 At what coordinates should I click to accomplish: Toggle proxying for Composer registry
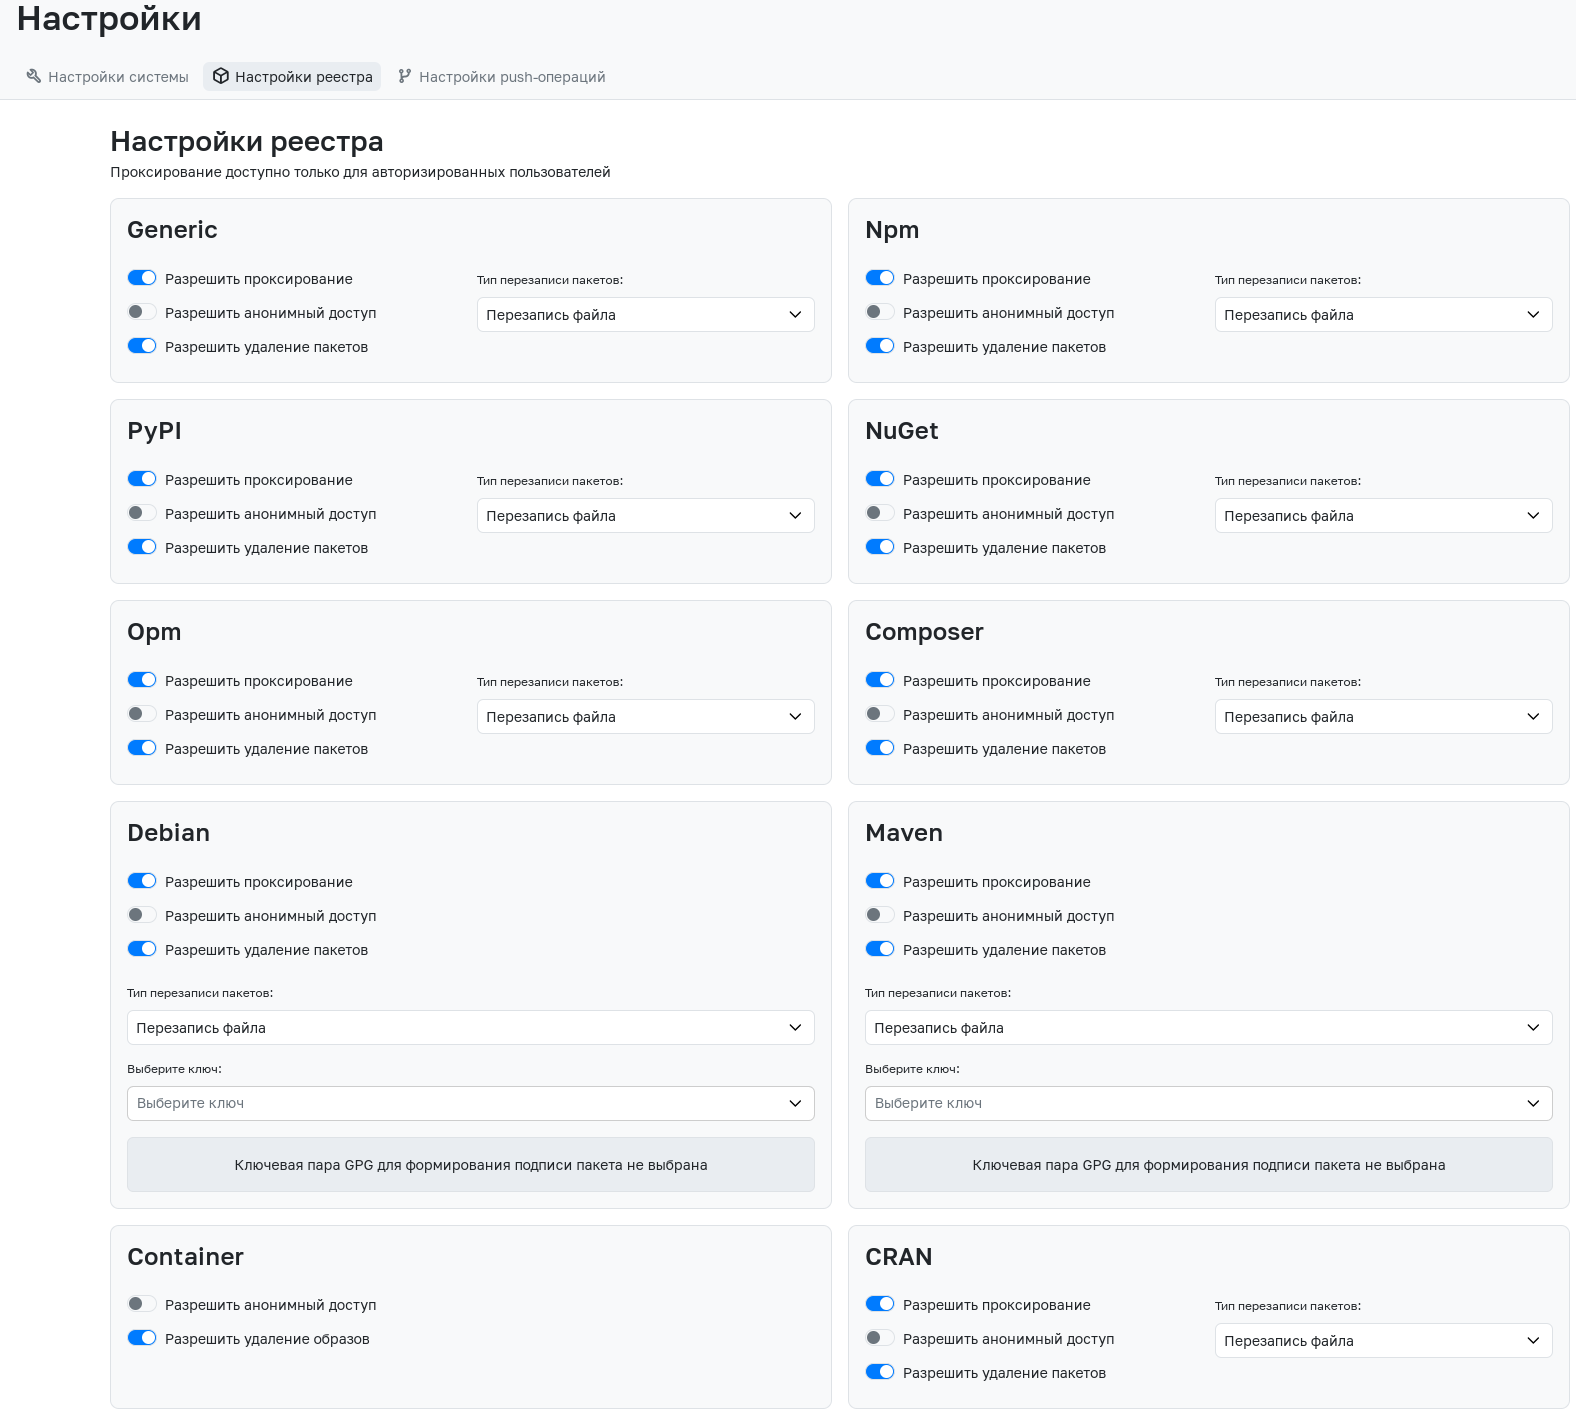tap(880, 680)
